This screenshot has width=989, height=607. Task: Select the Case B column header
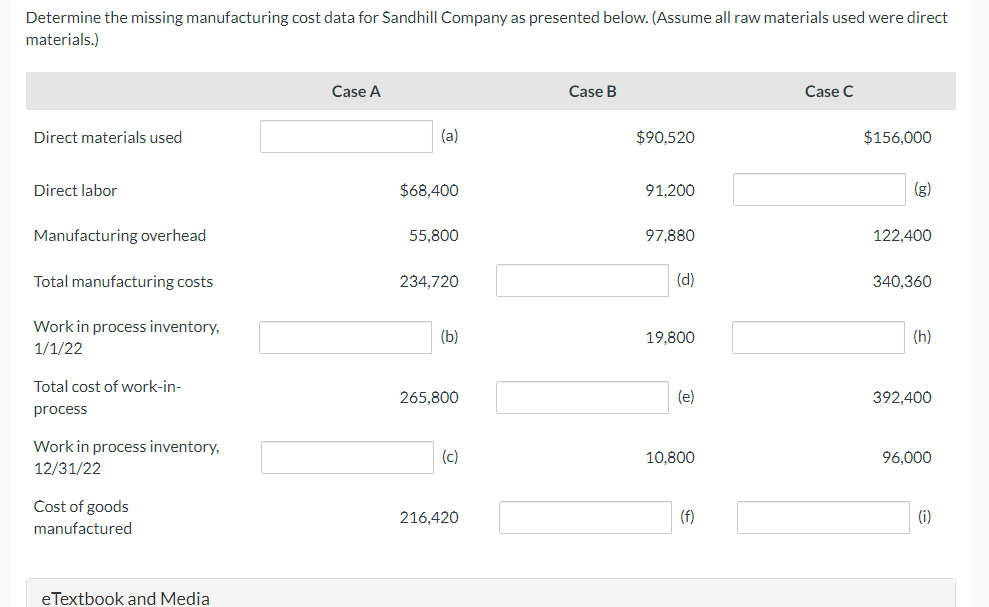tap(593, 90)
